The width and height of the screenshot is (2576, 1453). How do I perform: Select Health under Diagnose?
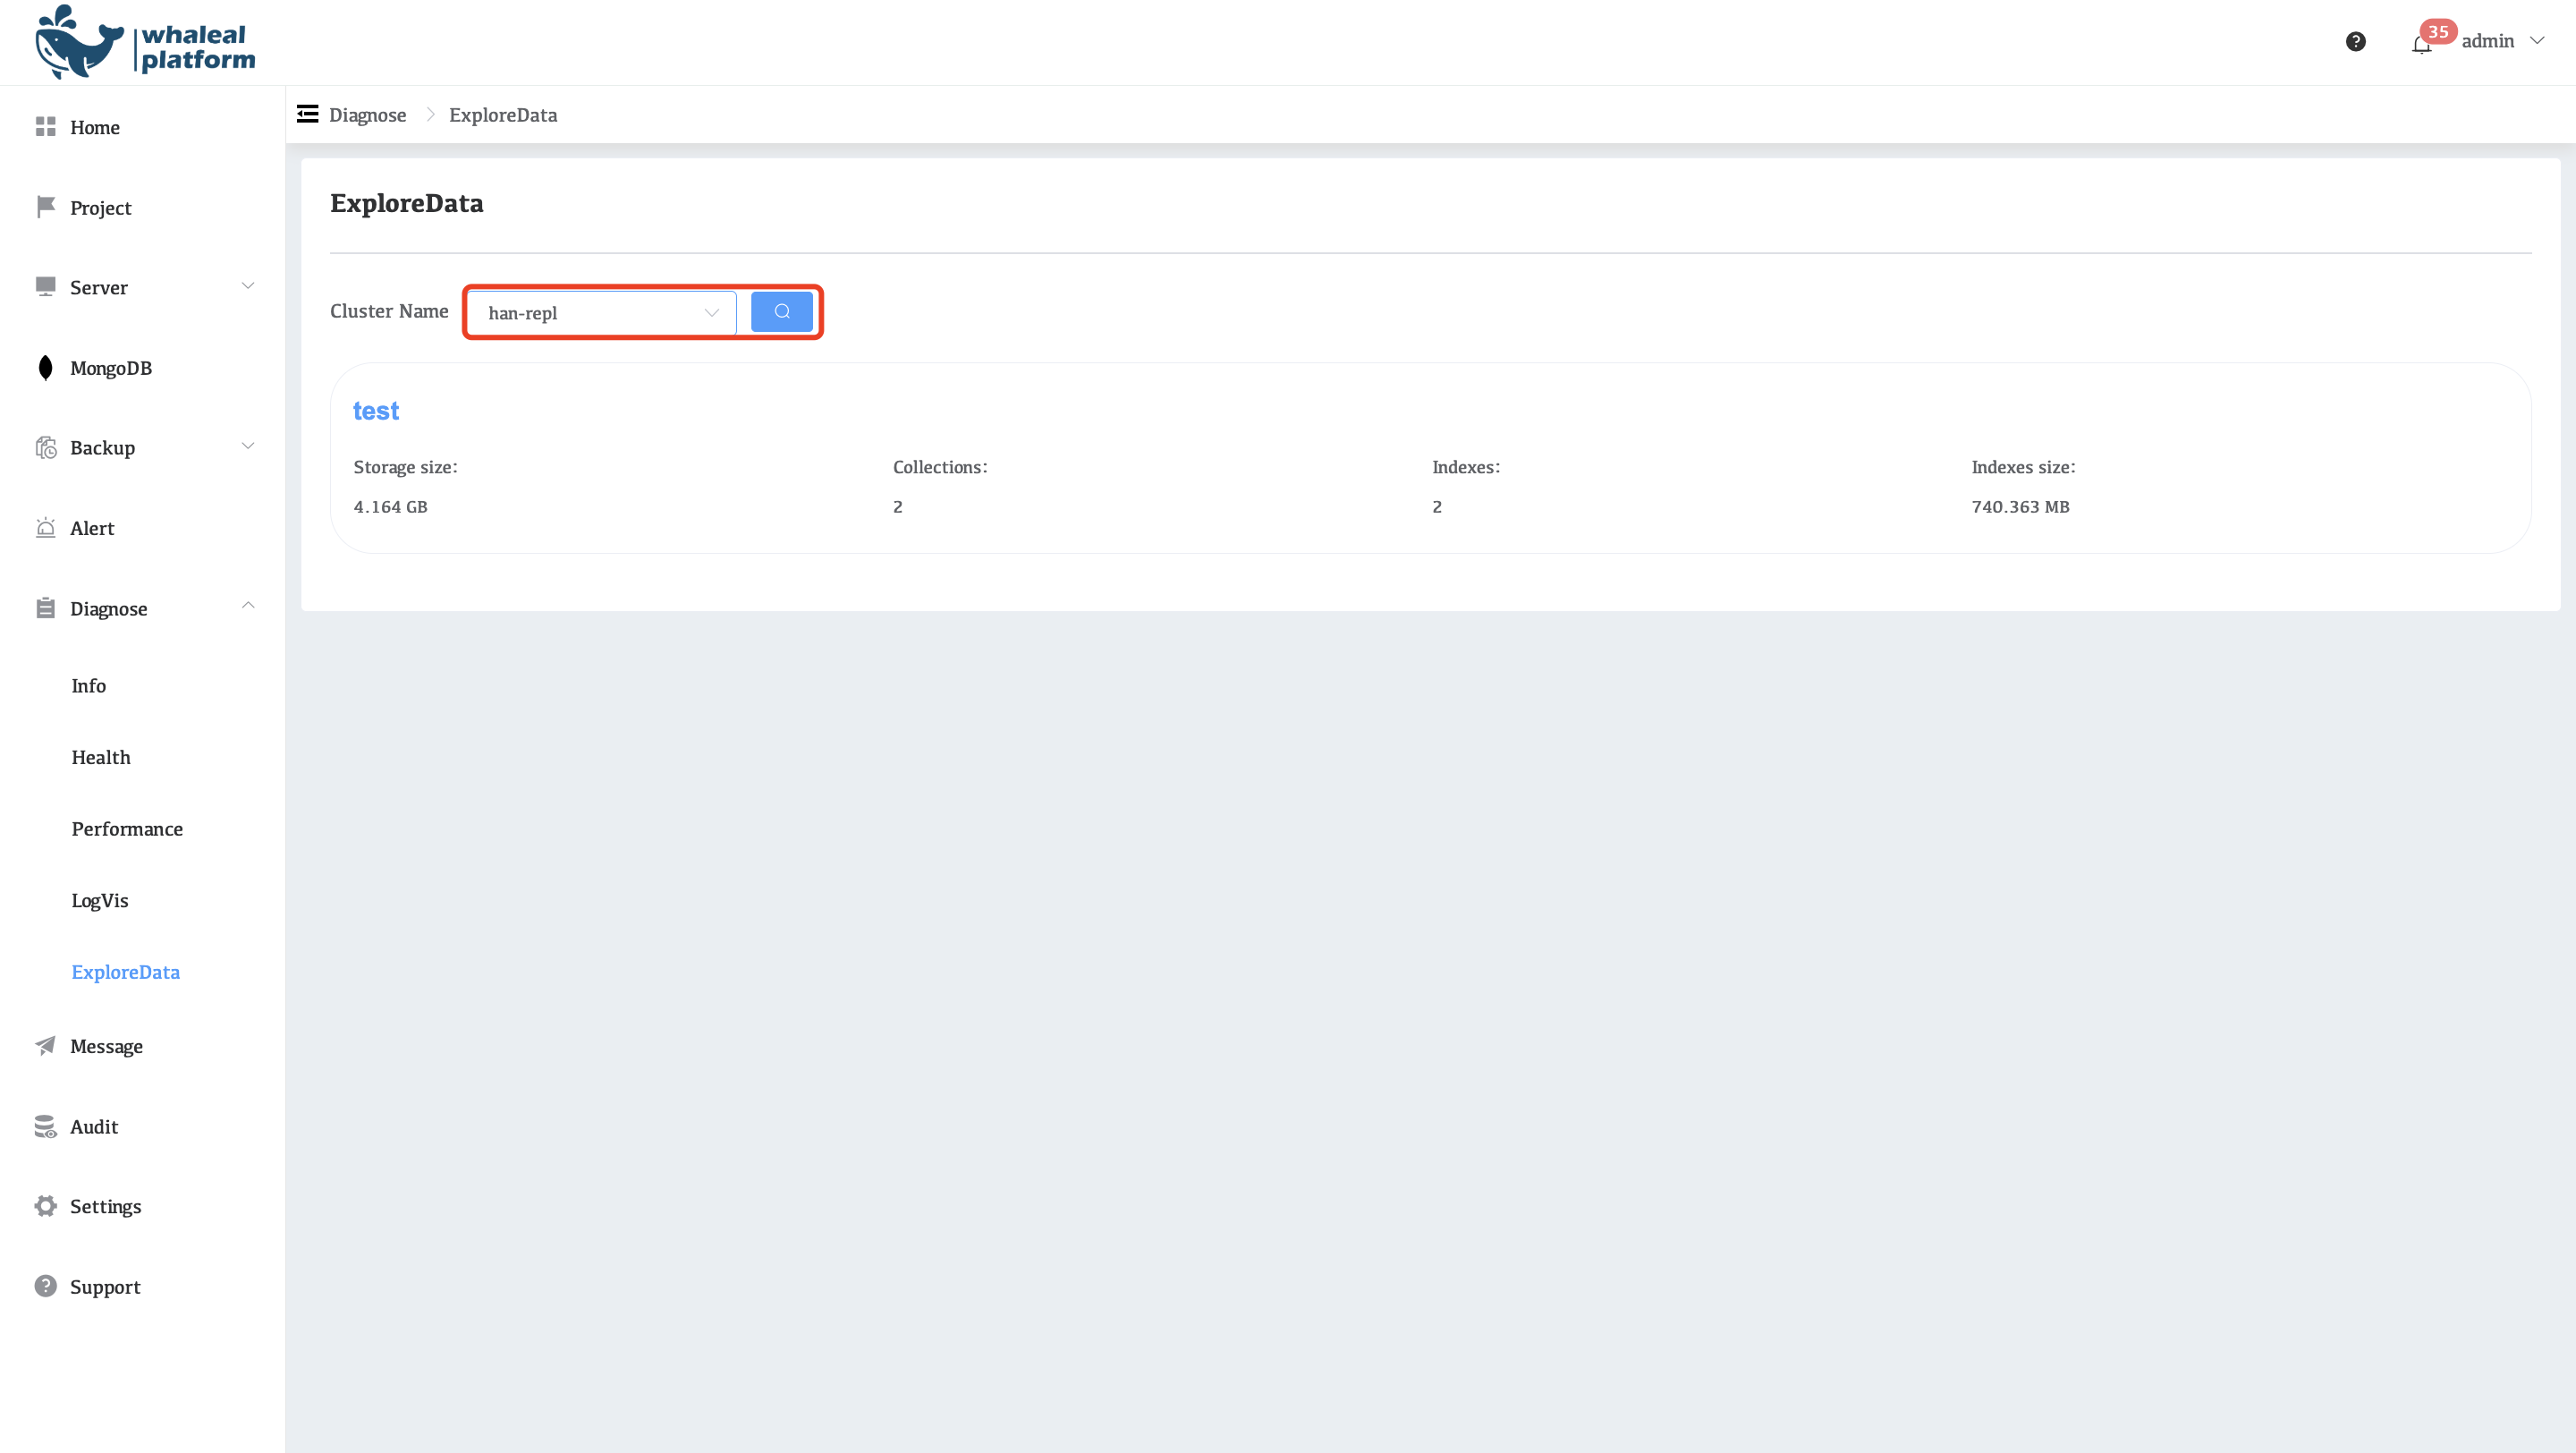(101, 757)
